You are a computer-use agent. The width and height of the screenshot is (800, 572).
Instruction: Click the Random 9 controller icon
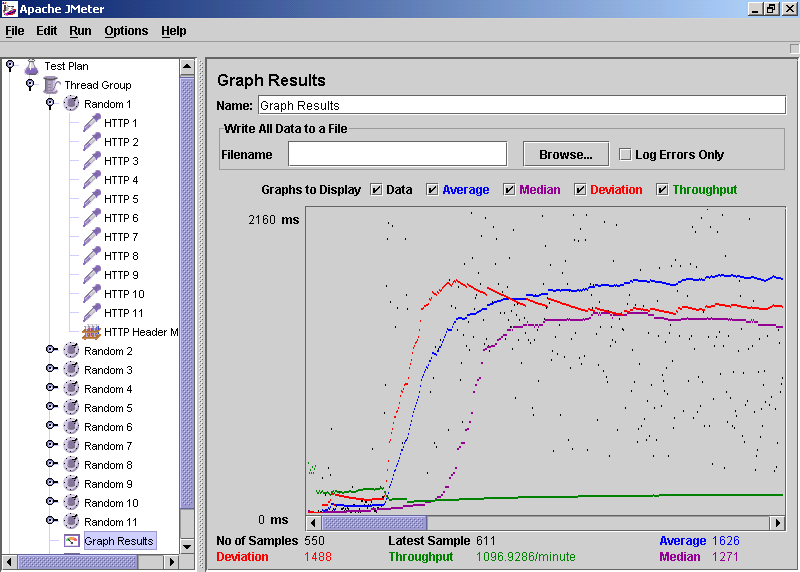point(71,484)
